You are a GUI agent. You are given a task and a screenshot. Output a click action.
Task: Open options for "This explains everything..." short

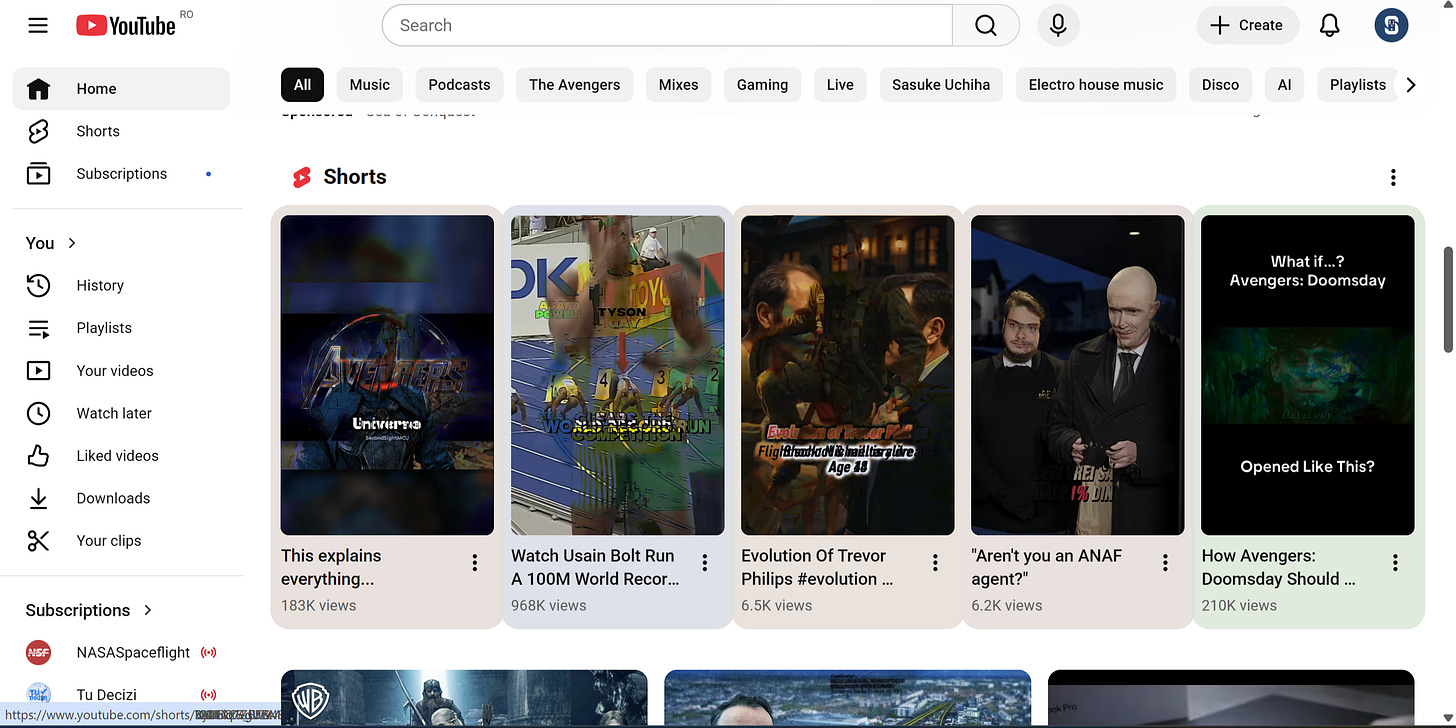pyautogui.click(x=475, y=563)
